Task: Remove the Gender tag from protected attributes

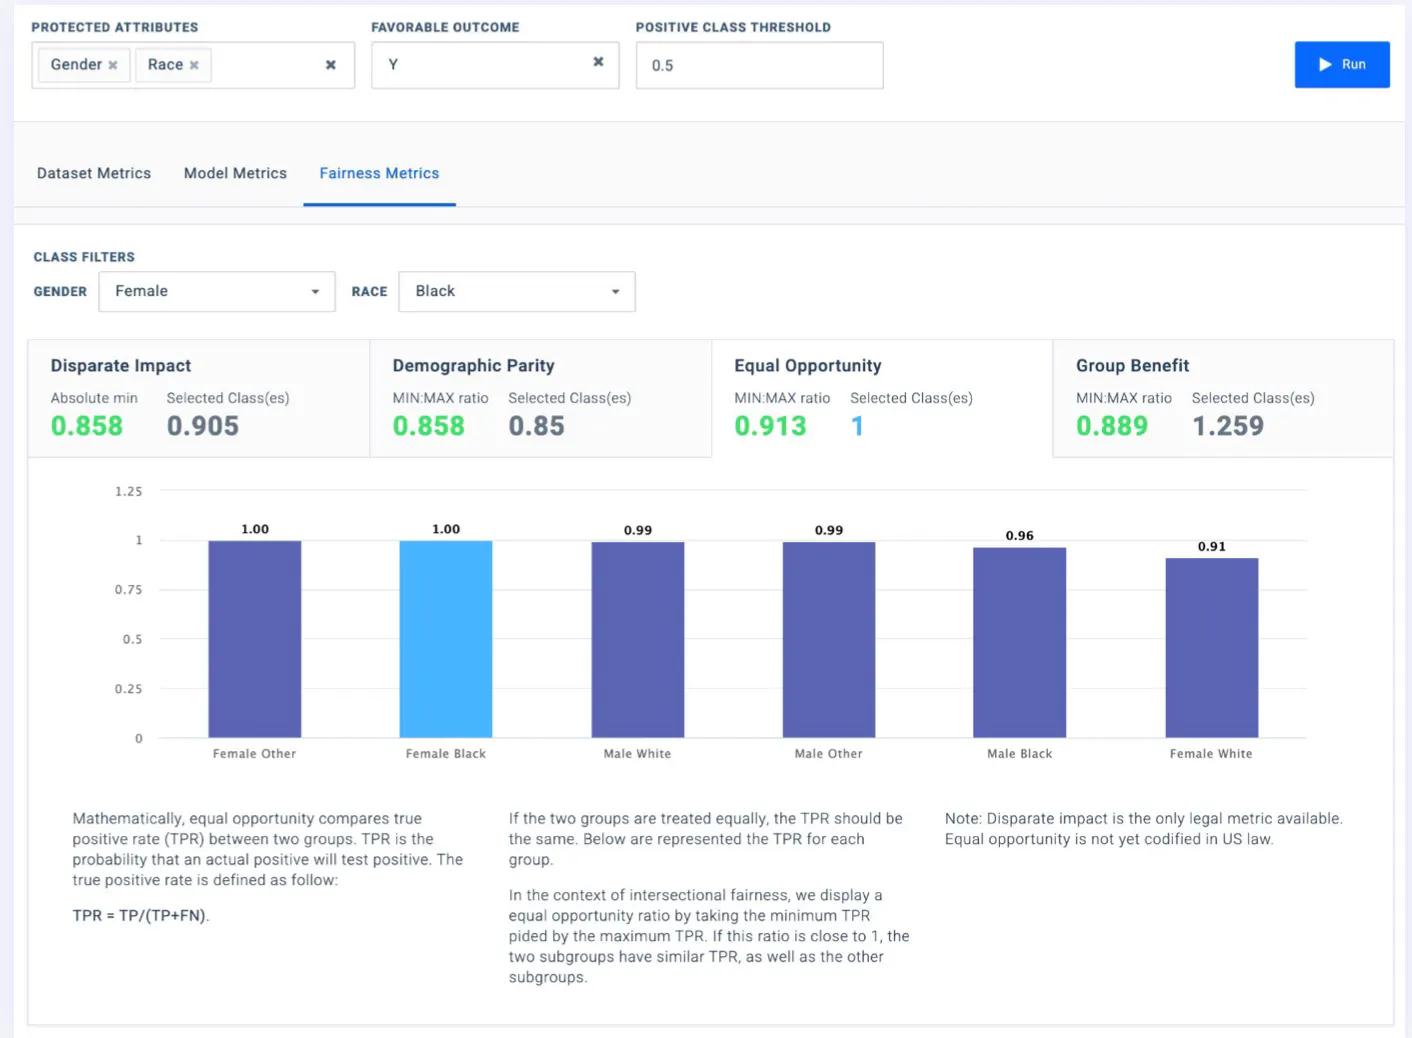Action: point(113,65)
